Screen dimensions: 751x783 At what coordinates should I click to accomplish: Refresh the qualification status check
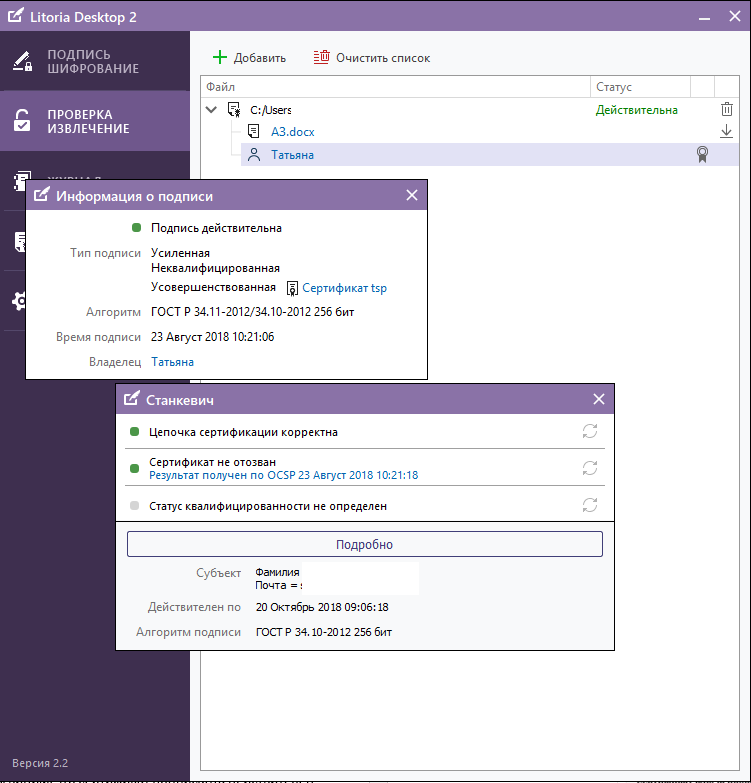(x=590, y=505)
